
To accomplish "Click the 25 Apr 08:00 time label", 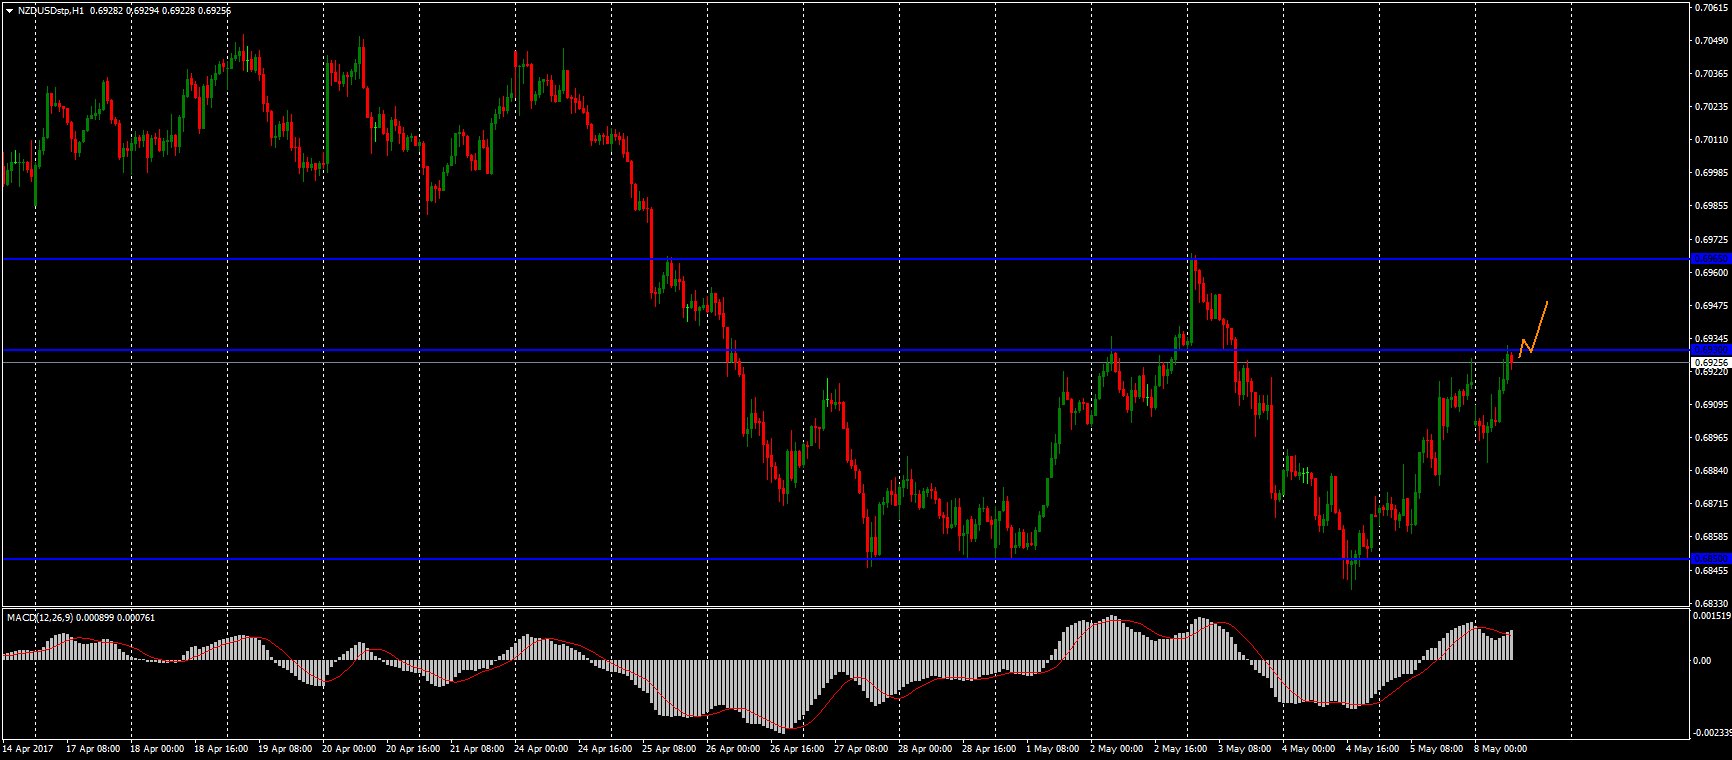I will [669, 748].
